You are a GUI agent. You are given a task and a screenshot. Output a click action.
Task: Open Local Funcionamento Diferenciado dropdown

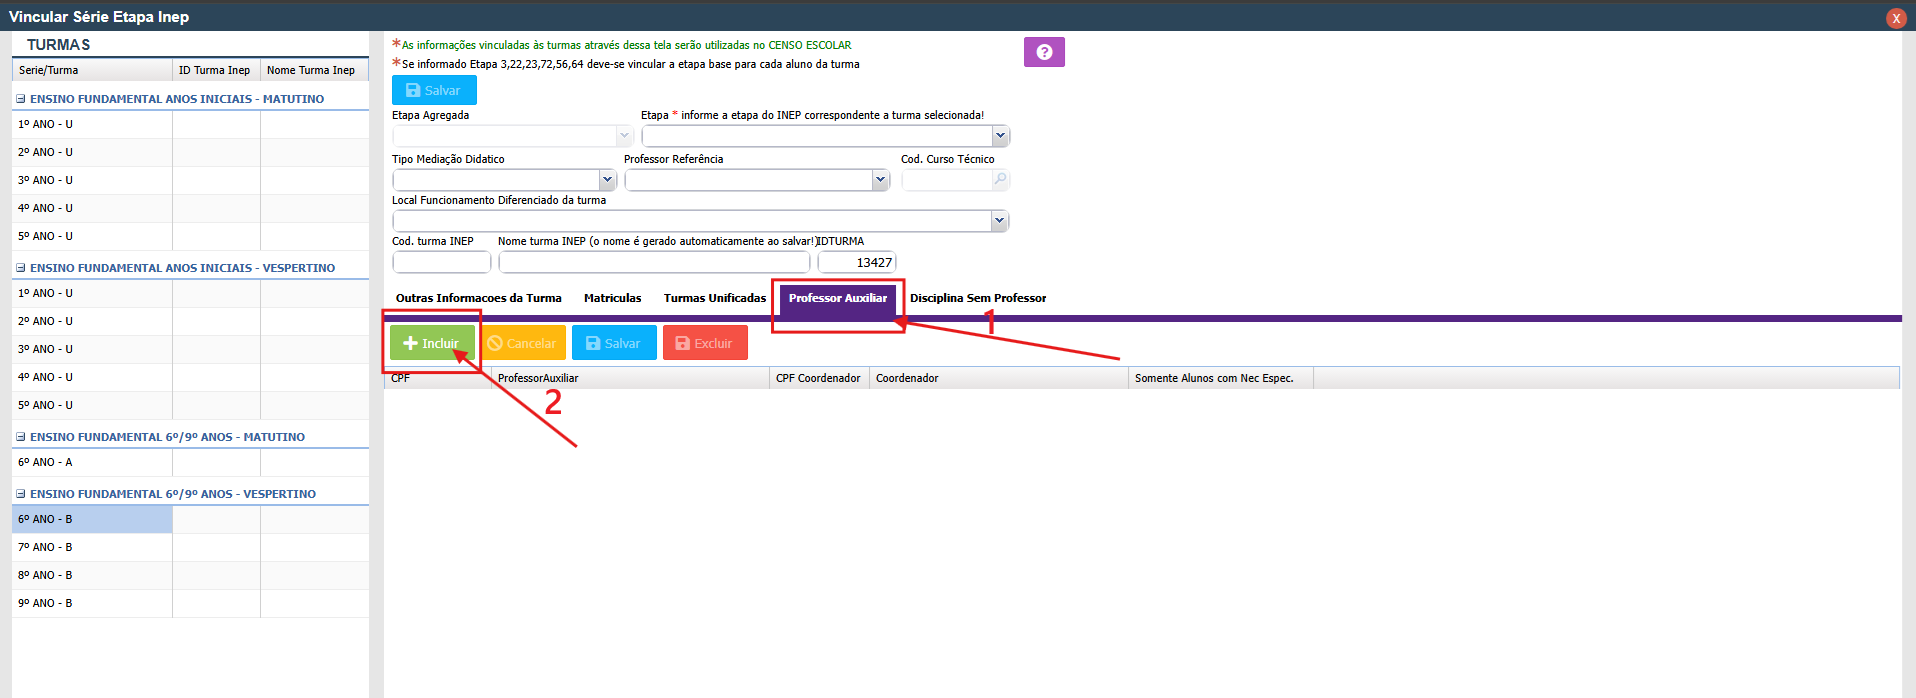pos(998,221)
